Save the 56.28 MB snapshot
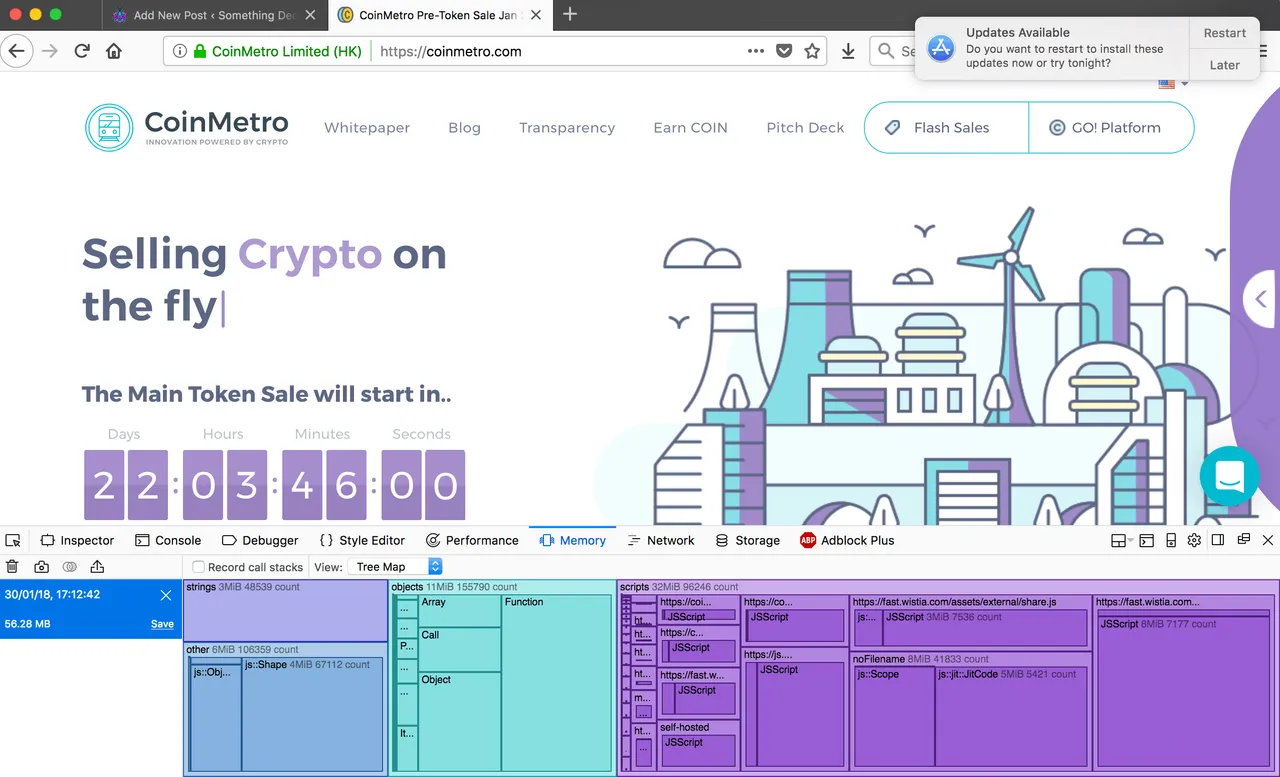 pos(162,624)
